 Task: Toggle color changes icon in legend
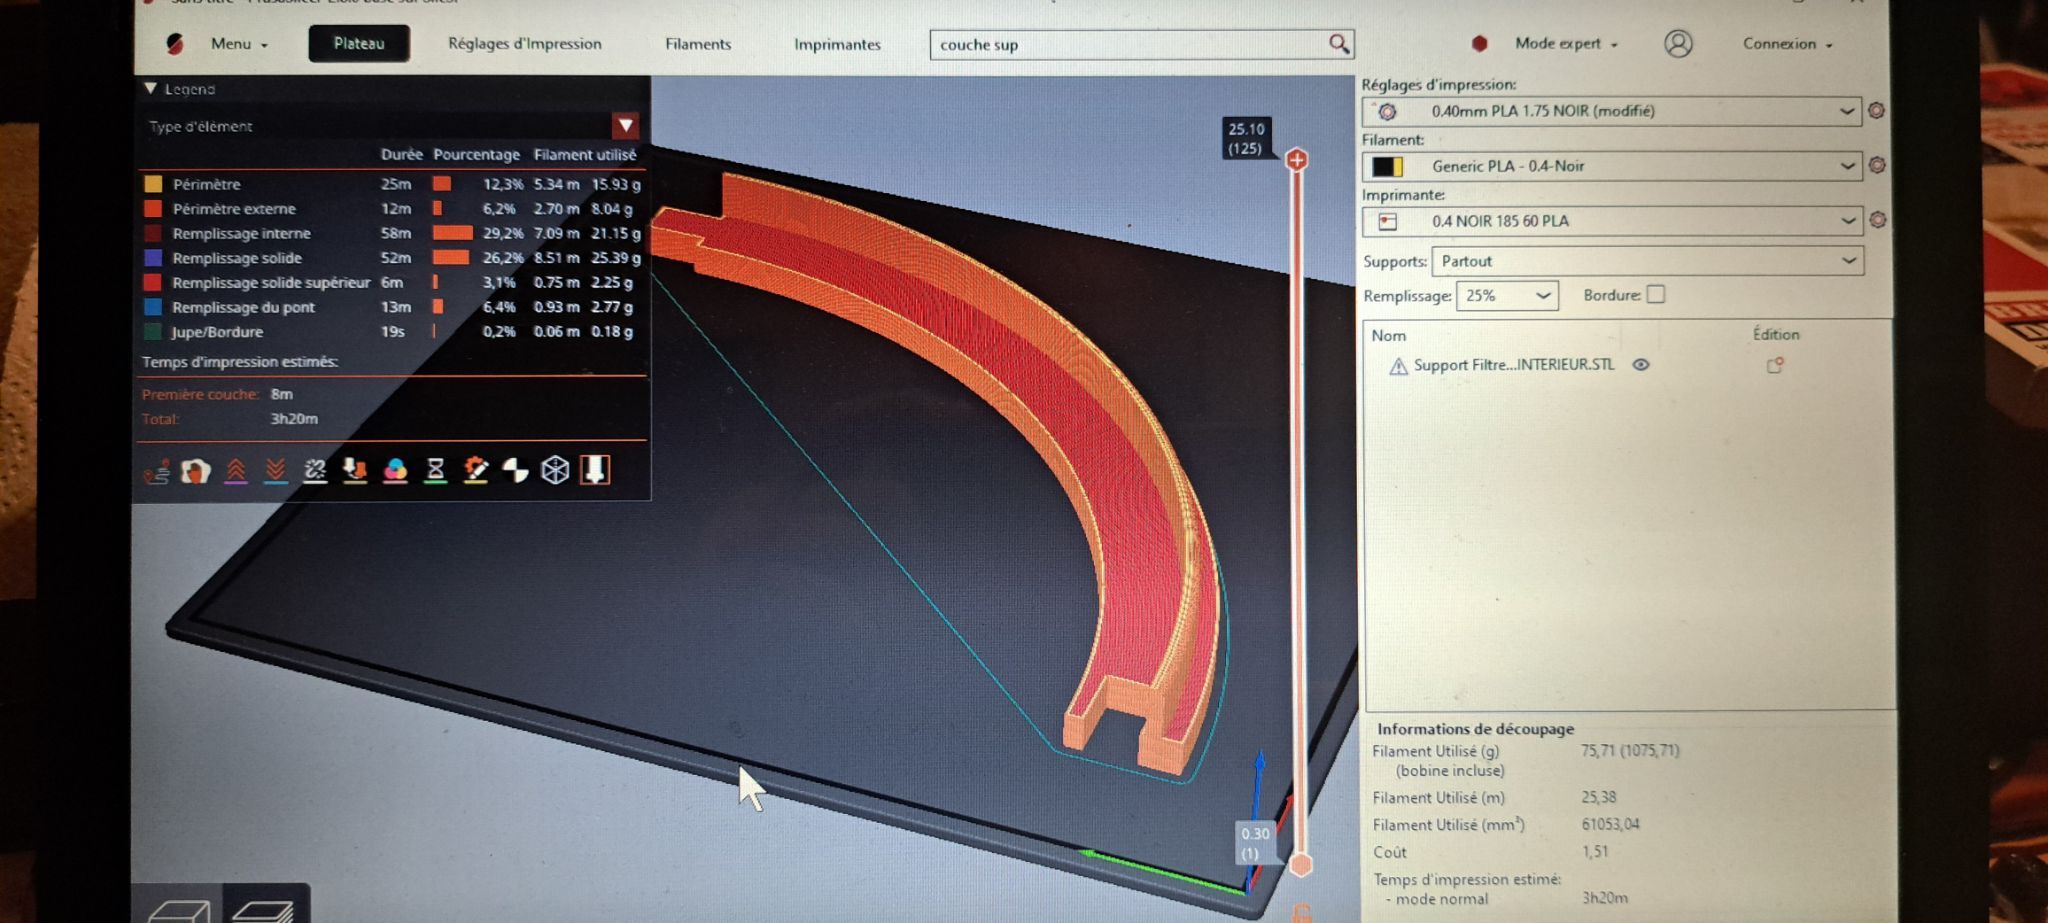click(x=396, y=471)
